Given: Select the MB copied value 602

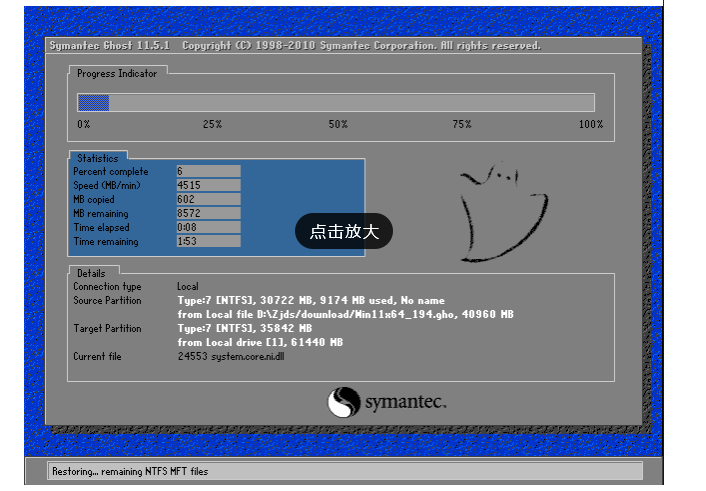Looking at the screenshot, I should coord(208,199).
